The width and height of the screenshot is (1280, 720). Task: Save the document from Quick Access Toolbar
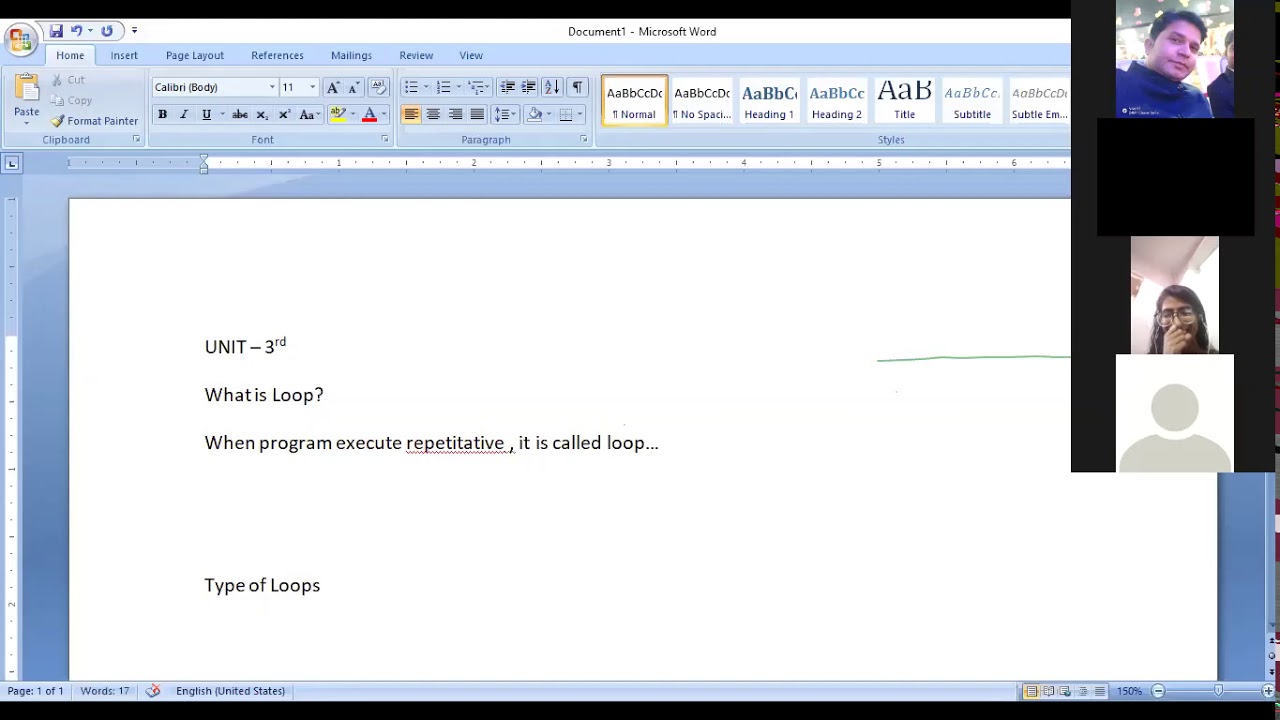pos(56,31)
